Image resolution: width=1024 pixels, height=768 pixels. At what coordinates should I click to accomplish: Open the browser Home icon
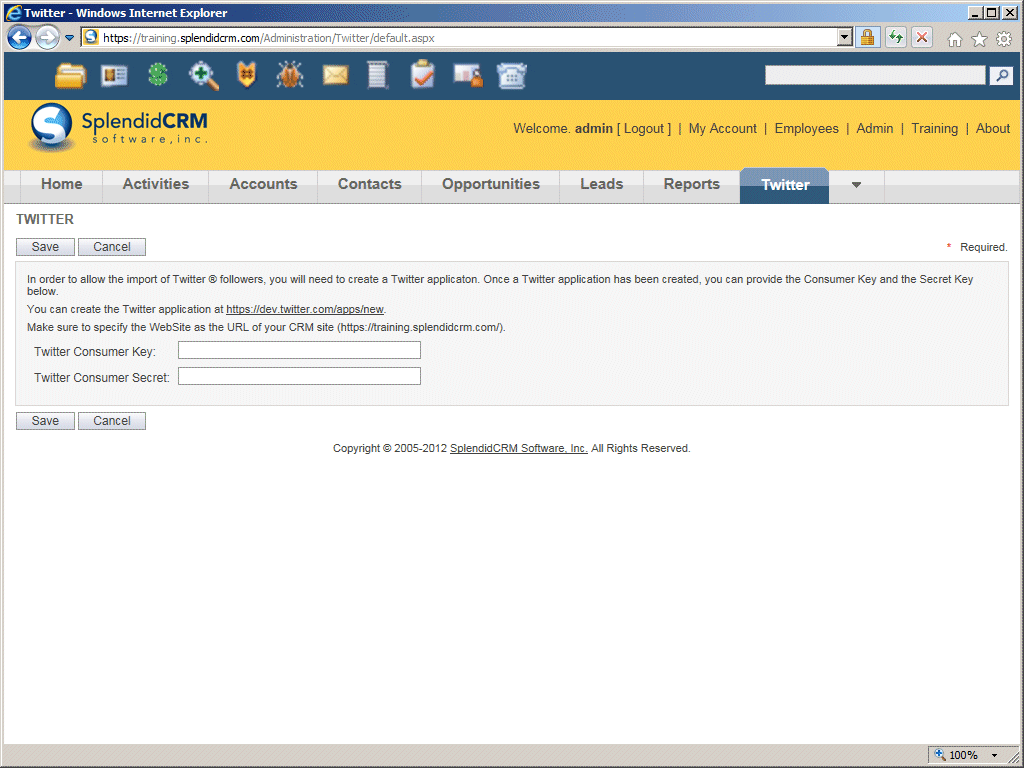pos(955,39)
